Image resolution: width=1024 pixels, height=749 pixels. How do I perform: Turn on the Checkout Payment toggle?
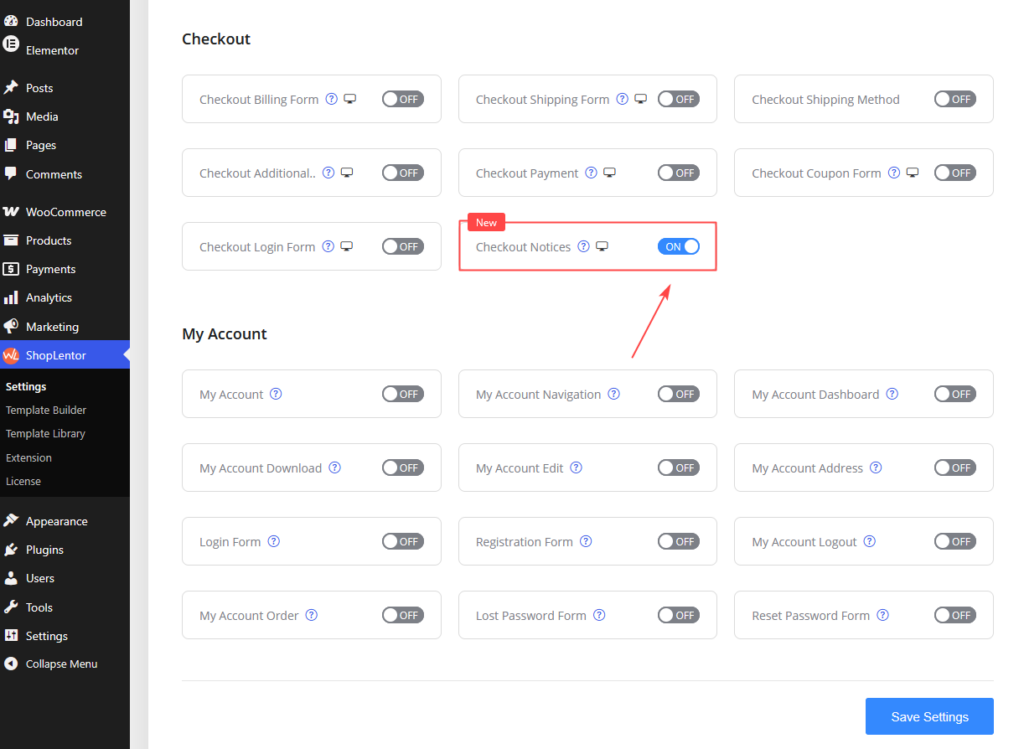click(x=679, y=173)
